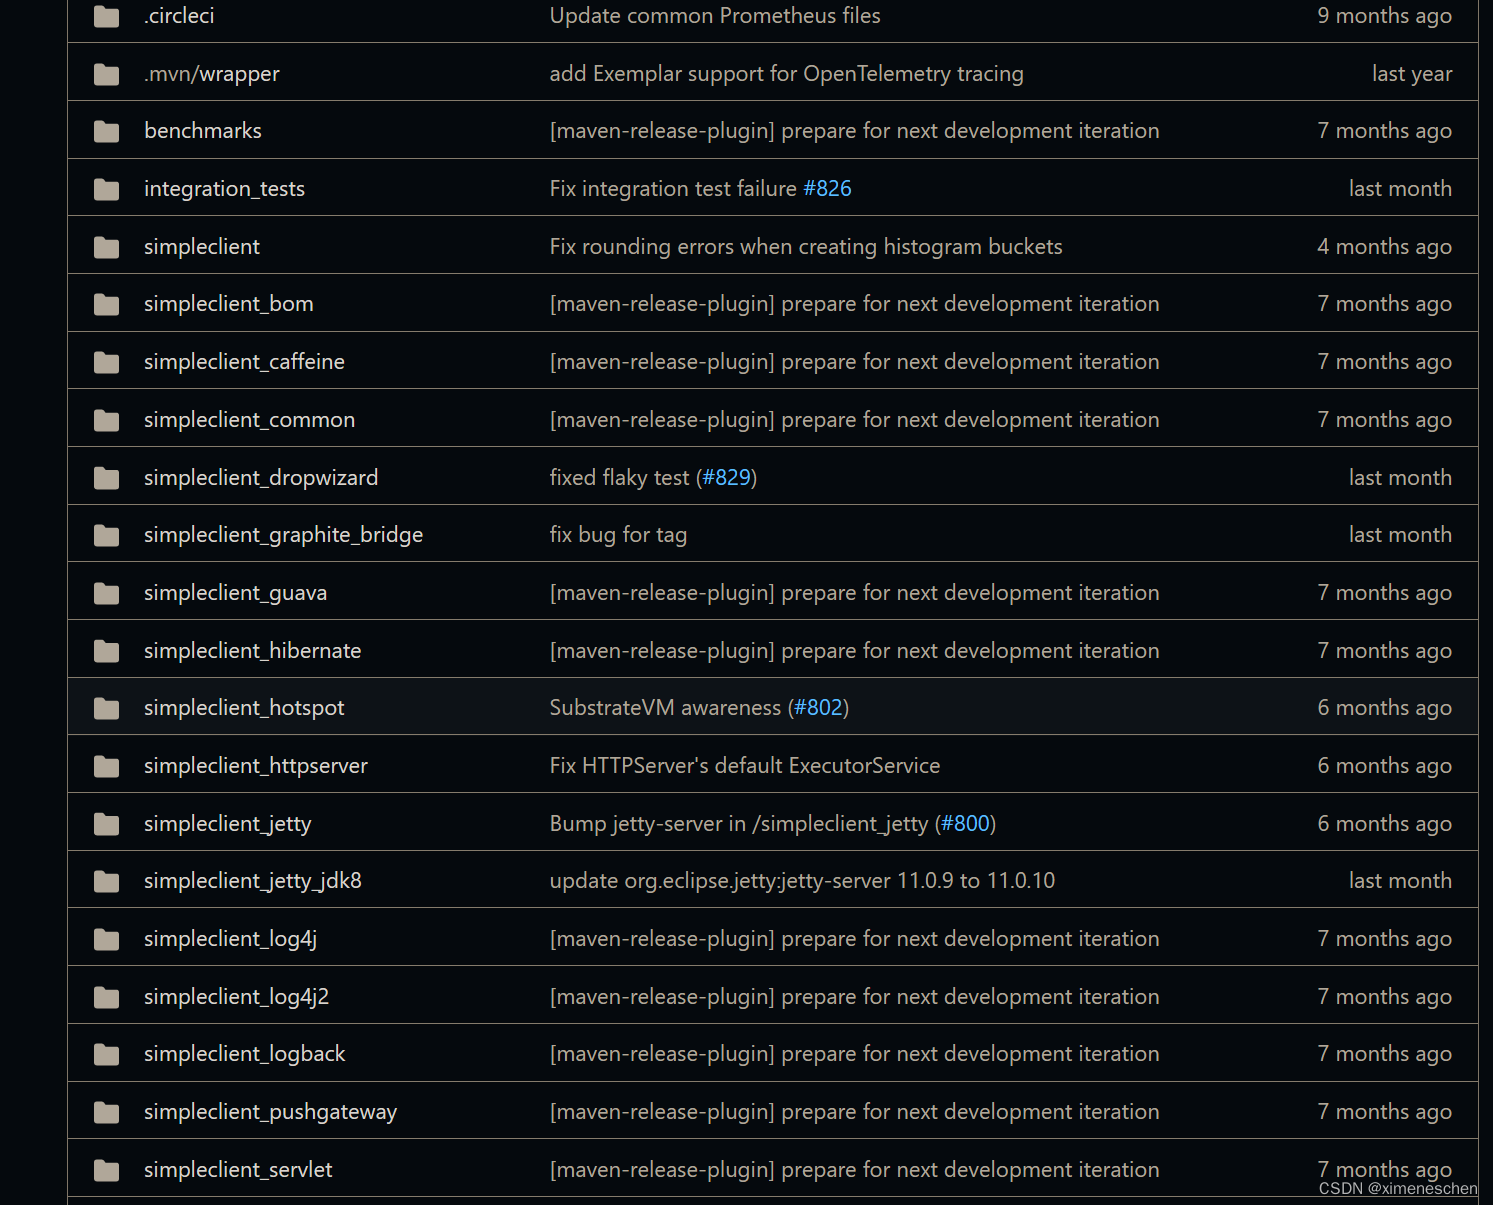Browse the simpleclient_pushgateway directory

pos(270,1112)
